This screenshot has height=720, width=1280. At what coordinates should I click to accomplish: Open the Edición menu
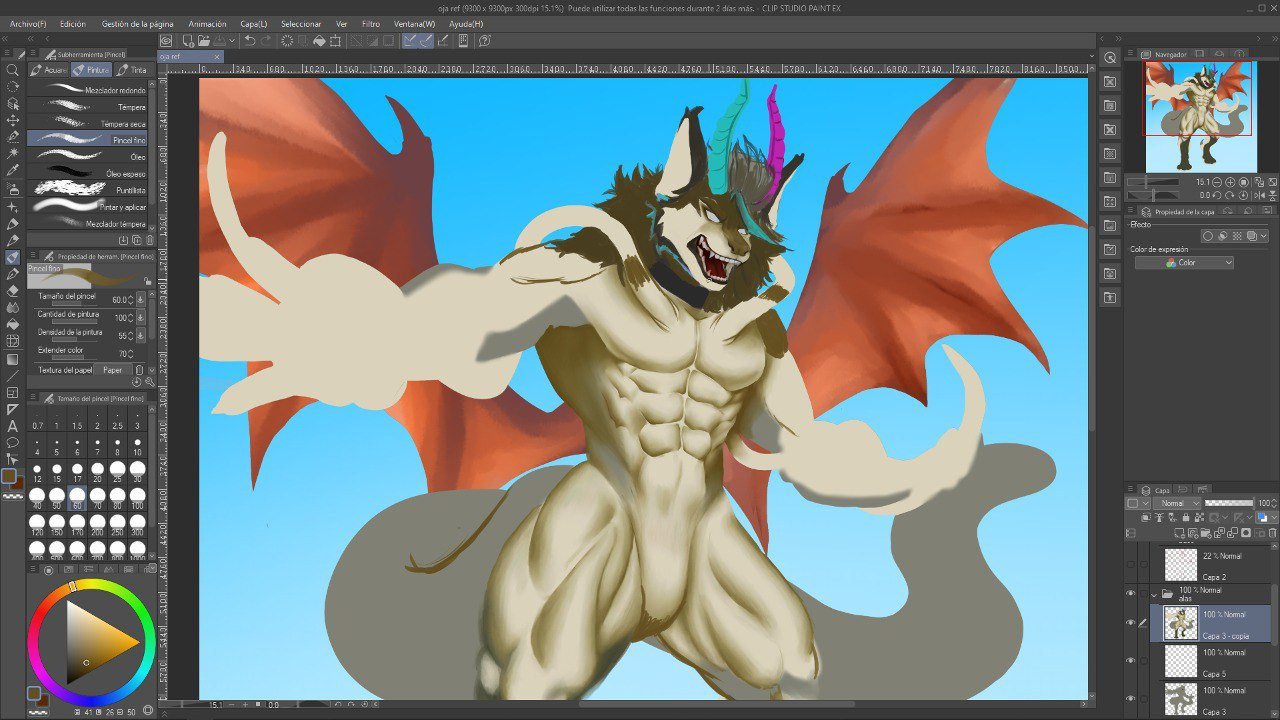[73, 23]
